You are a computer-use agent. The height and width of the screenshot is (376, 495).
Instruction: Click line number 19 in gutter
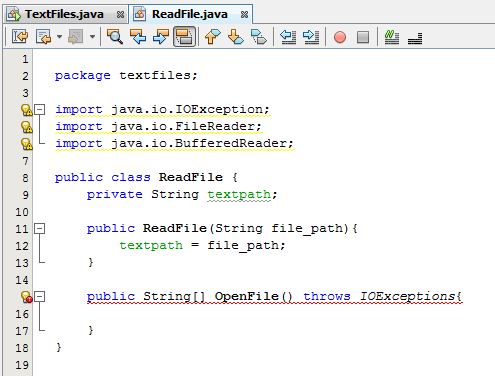[22, 365]
